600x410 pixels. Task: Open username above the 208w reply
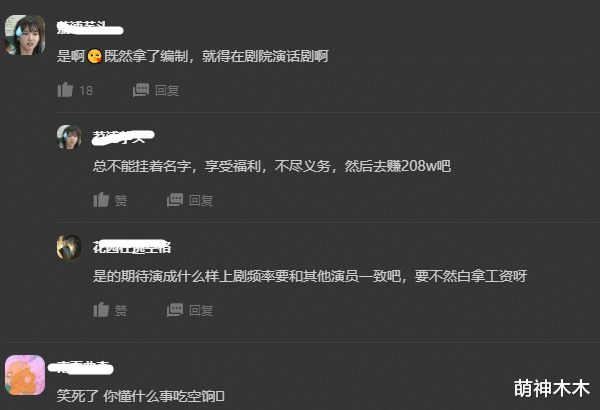(123, 137)
